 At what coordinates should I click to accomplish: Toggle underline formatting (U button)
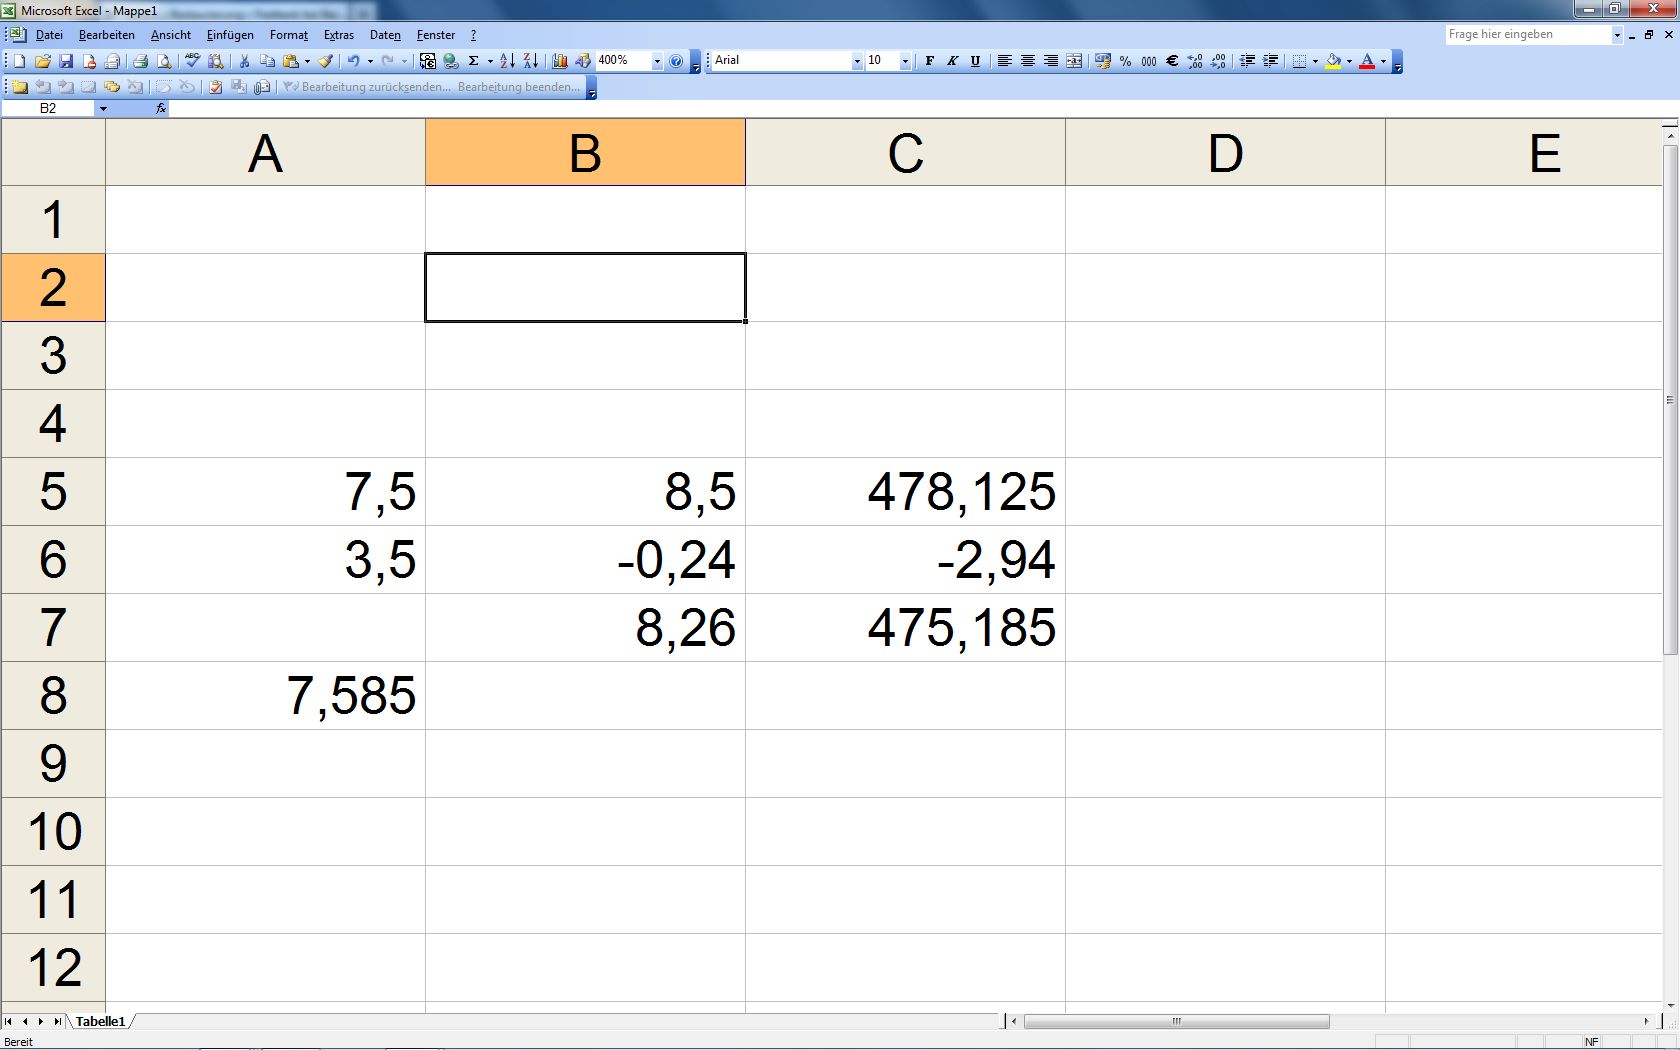(975, 61)
